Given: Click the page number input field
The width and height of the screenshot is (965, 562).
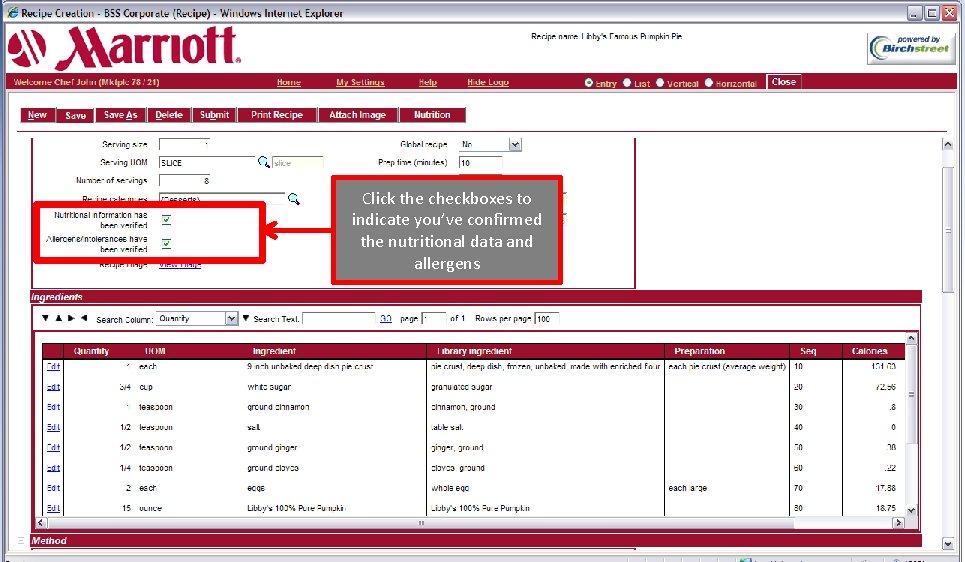Looking at the screenshot, I should 434,319.
